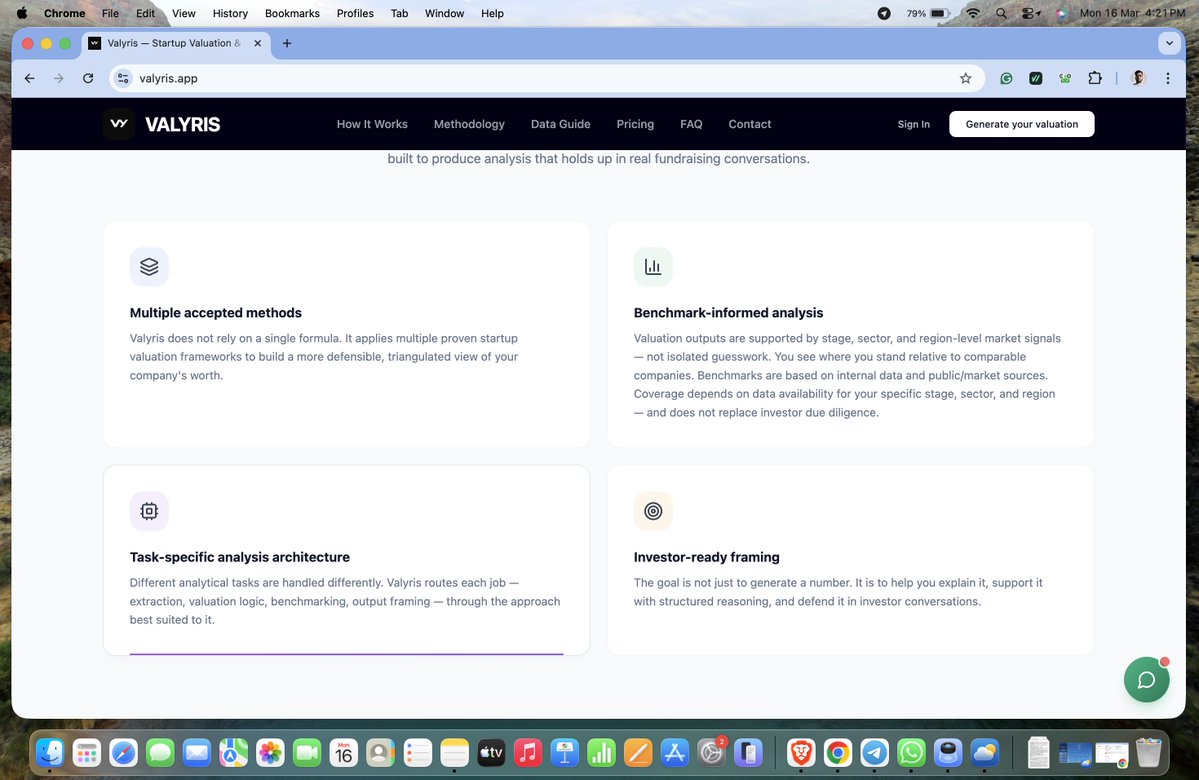Open the Contact nav link
The width and height of the screenshot is (1199, 780).
coord(749,124)
